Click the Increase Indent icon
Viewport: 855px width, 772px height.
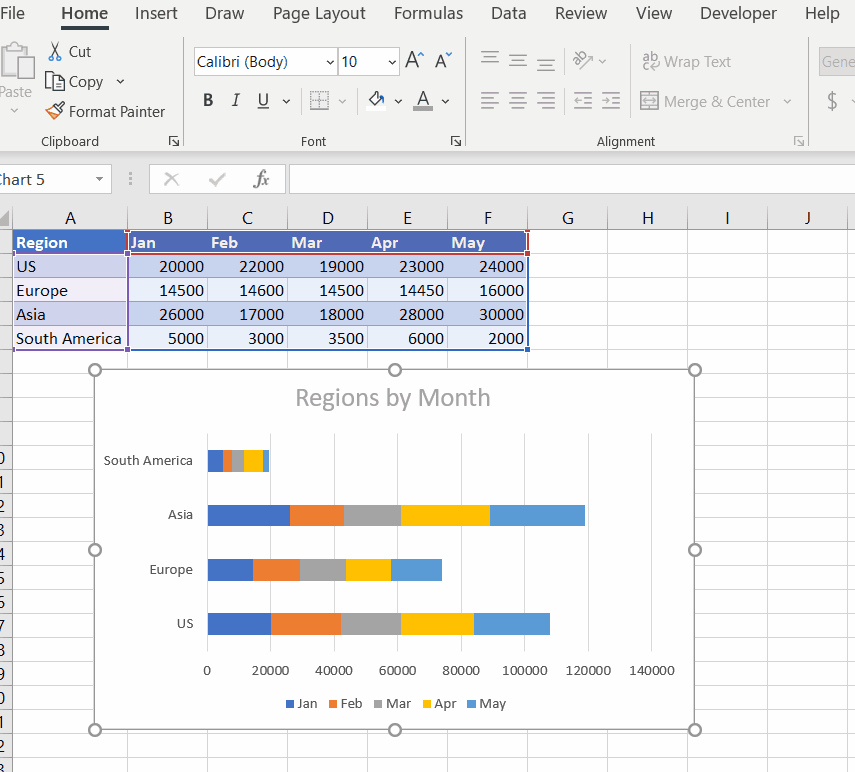click(611, 100)
